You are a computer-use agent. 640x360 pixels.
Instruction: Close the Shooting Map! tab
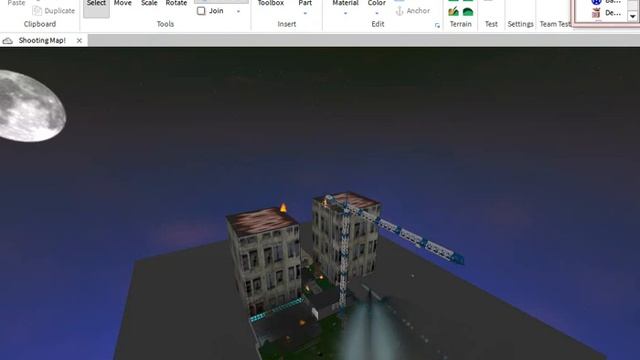pyautogui.click(x=79, y=40)
